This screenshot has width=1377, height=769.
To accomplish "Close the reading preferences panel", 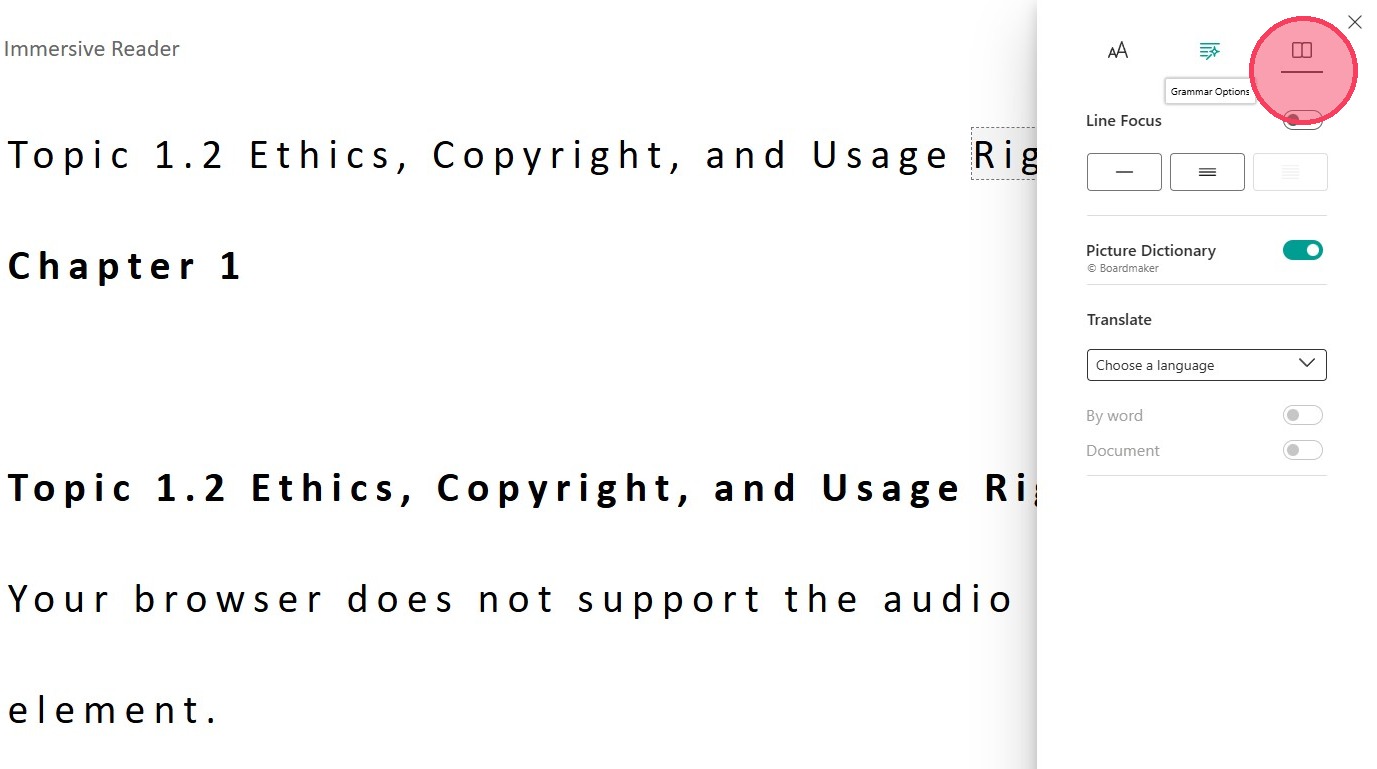I will coord(1355,22).
